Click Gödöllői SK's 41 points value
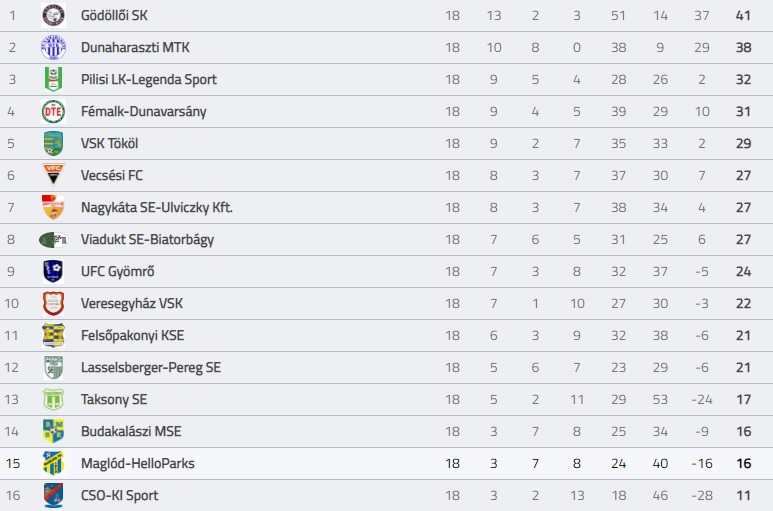Image resolution: width=773 pixels, height=511 pixels. (x=742, y=15)
